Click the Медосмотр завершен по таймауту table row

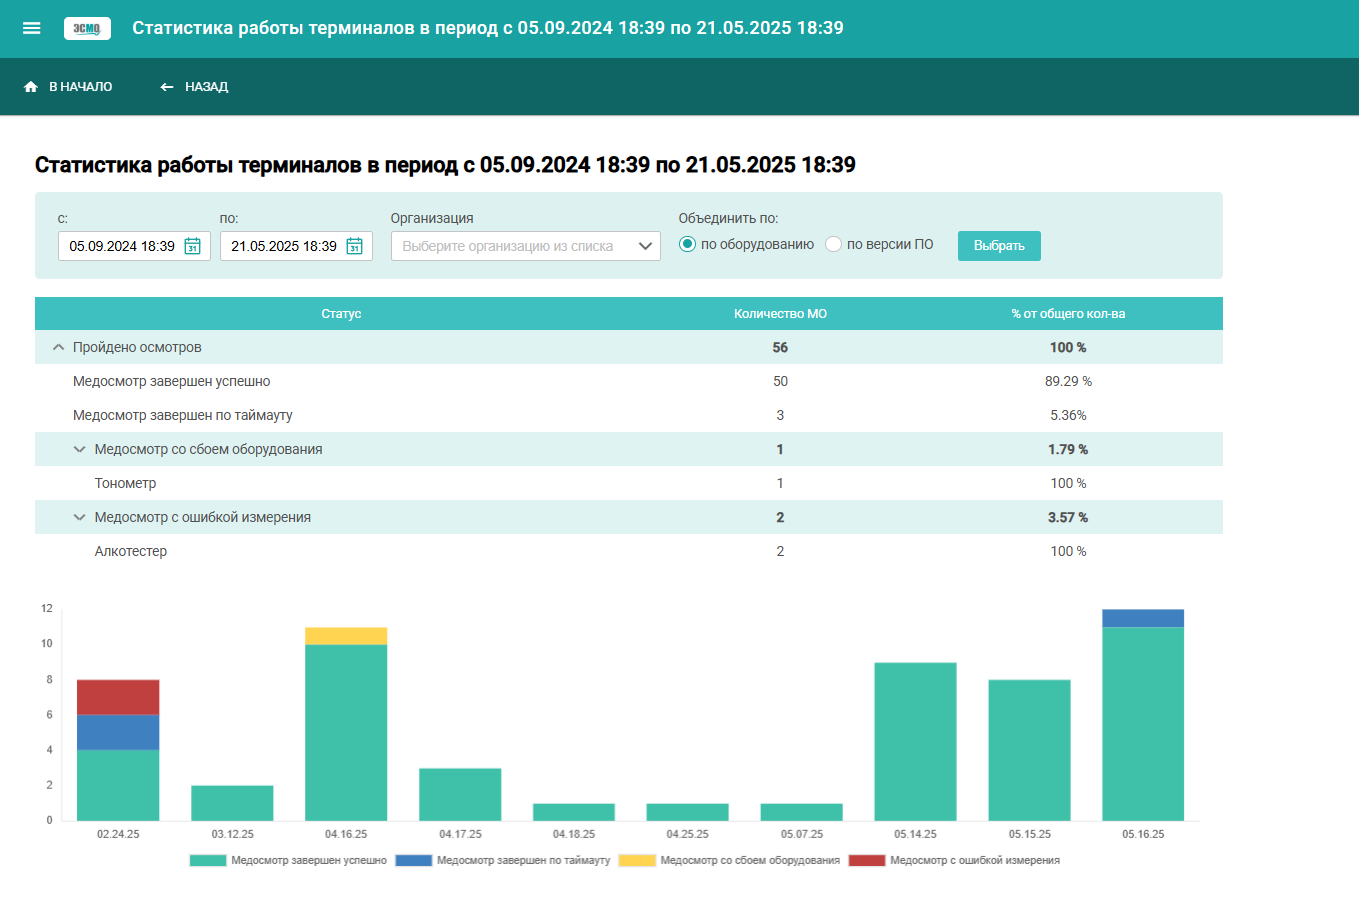click(x=629, y=415)
